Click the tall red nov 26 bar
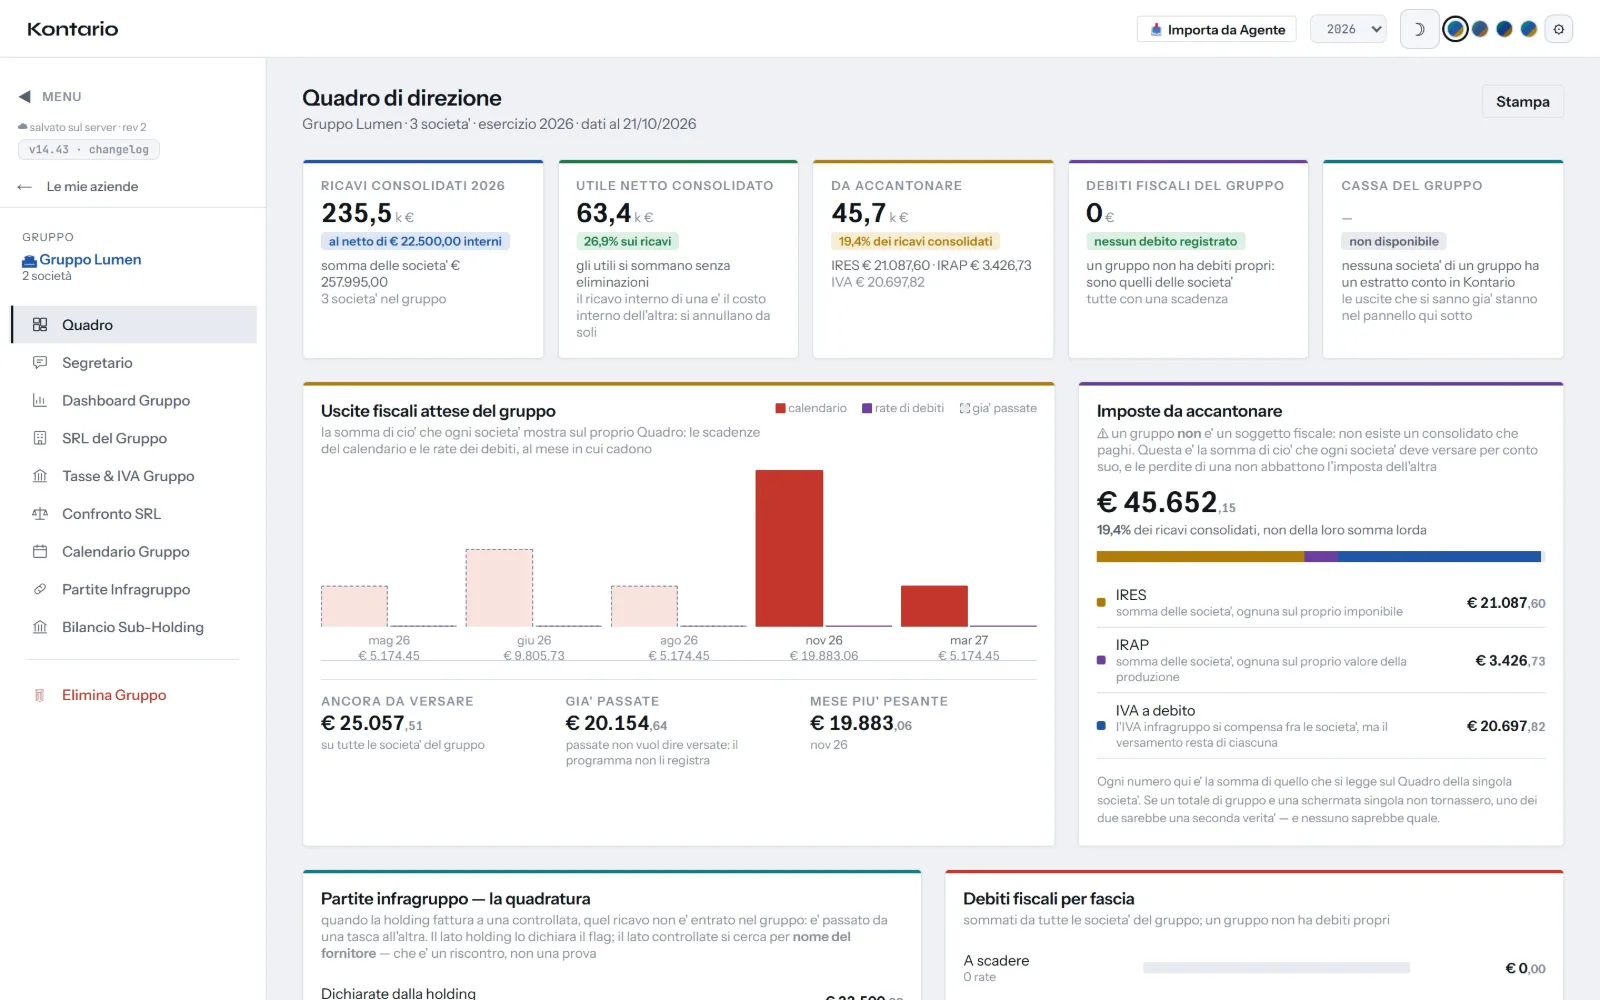This screenshot has width=1600, height=1000. pyautogui.click(x=789, y=548)
